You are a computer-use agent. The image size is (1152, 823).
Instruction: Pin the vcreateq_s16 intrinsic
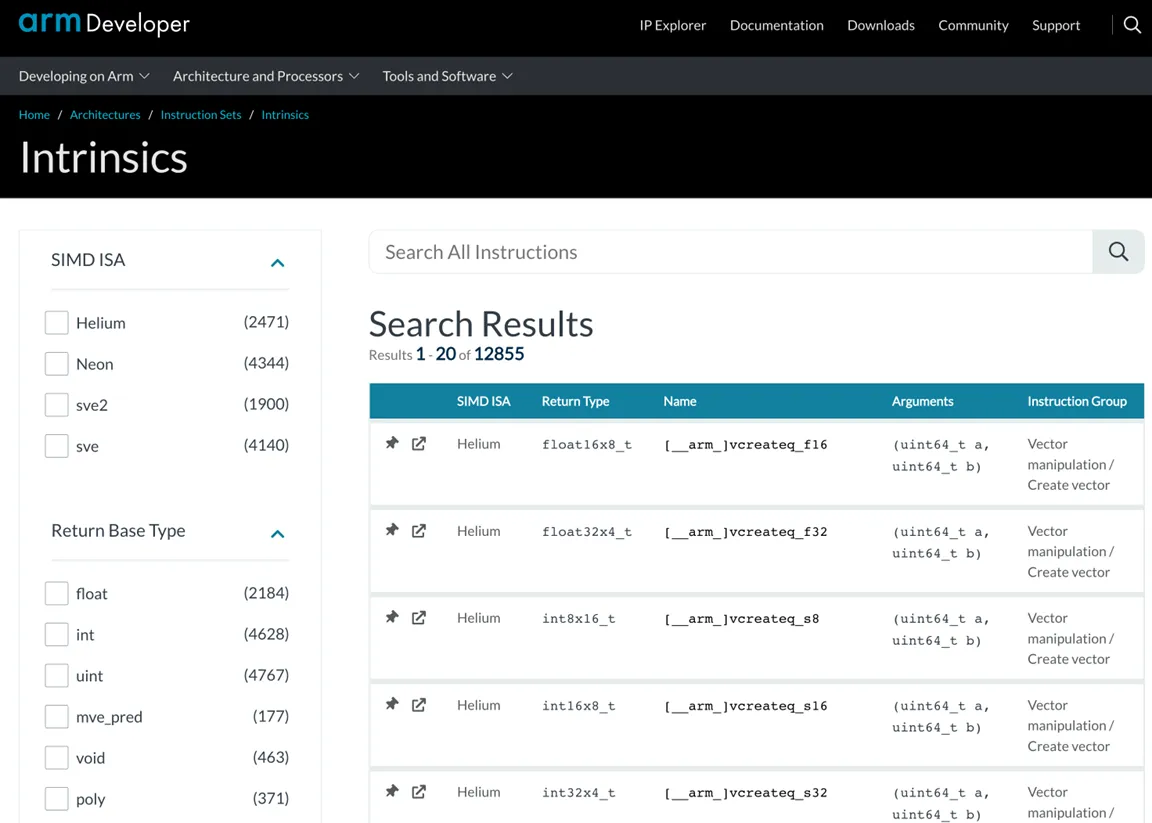[x=392, y=704]
